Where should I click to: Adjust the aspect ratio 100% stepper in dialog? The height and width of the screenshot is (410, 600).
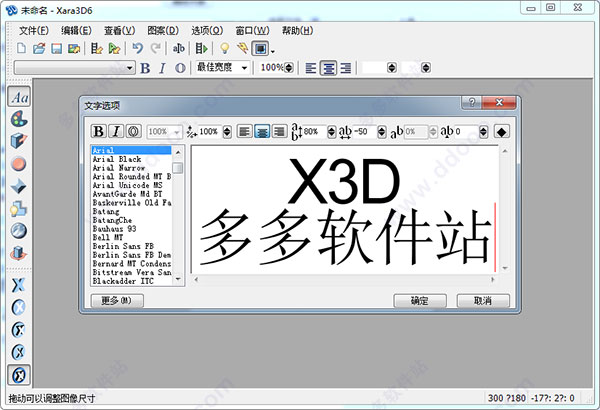coord(227,132)
